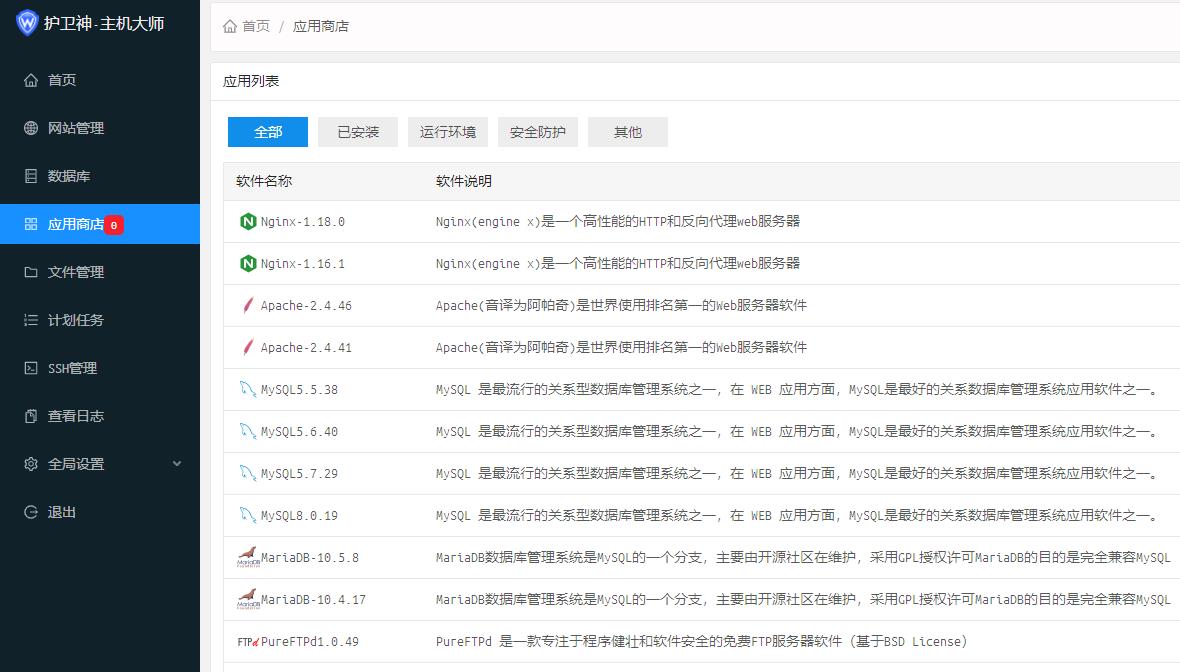The image size is (1180, 672).
Task: Click the folder icon for 文件管理
Action: click(31, 272)
